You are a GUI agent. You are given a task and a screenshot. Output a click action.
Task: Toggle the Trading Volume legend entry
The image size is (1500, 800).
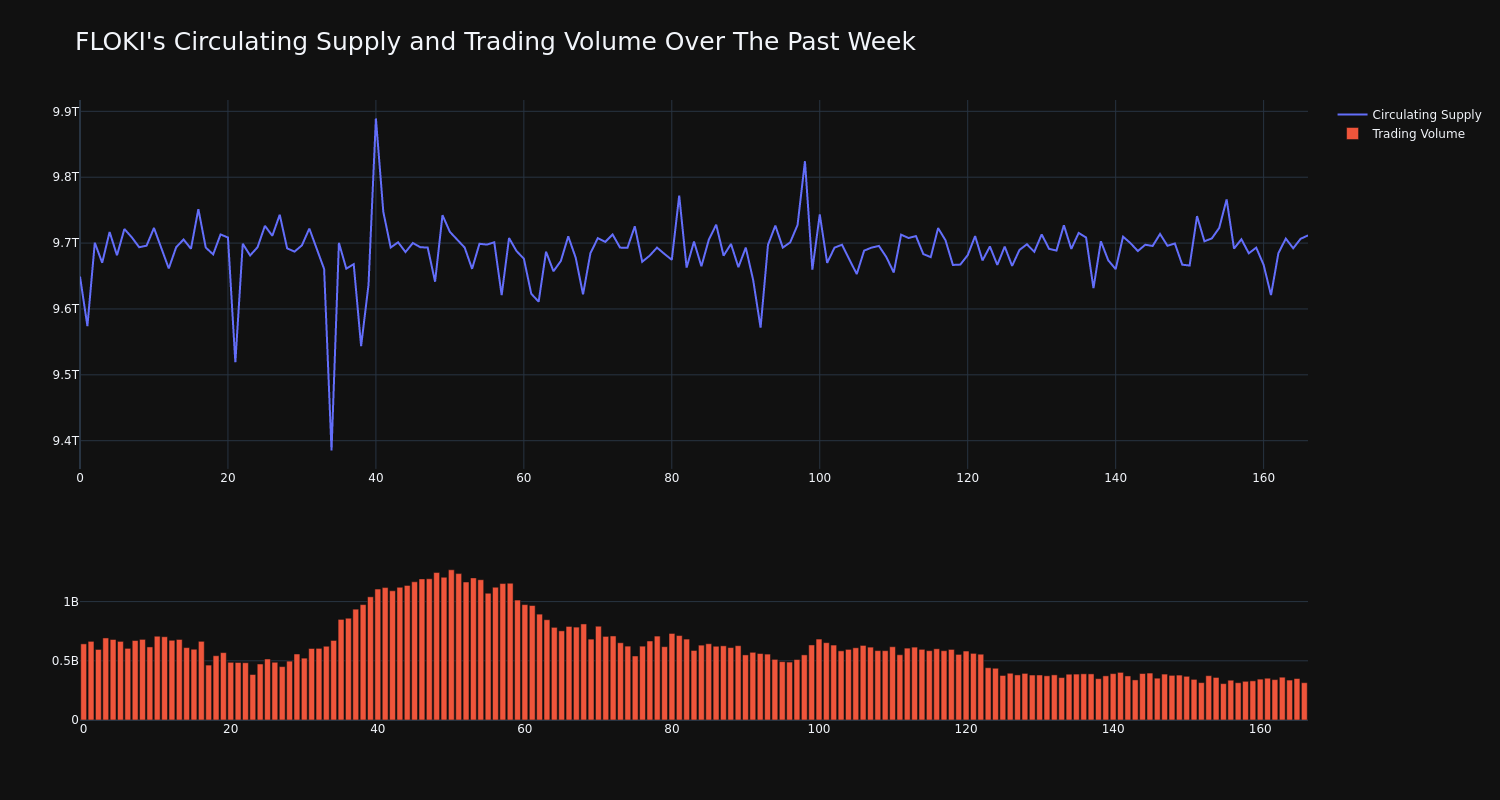[1409, 134]
